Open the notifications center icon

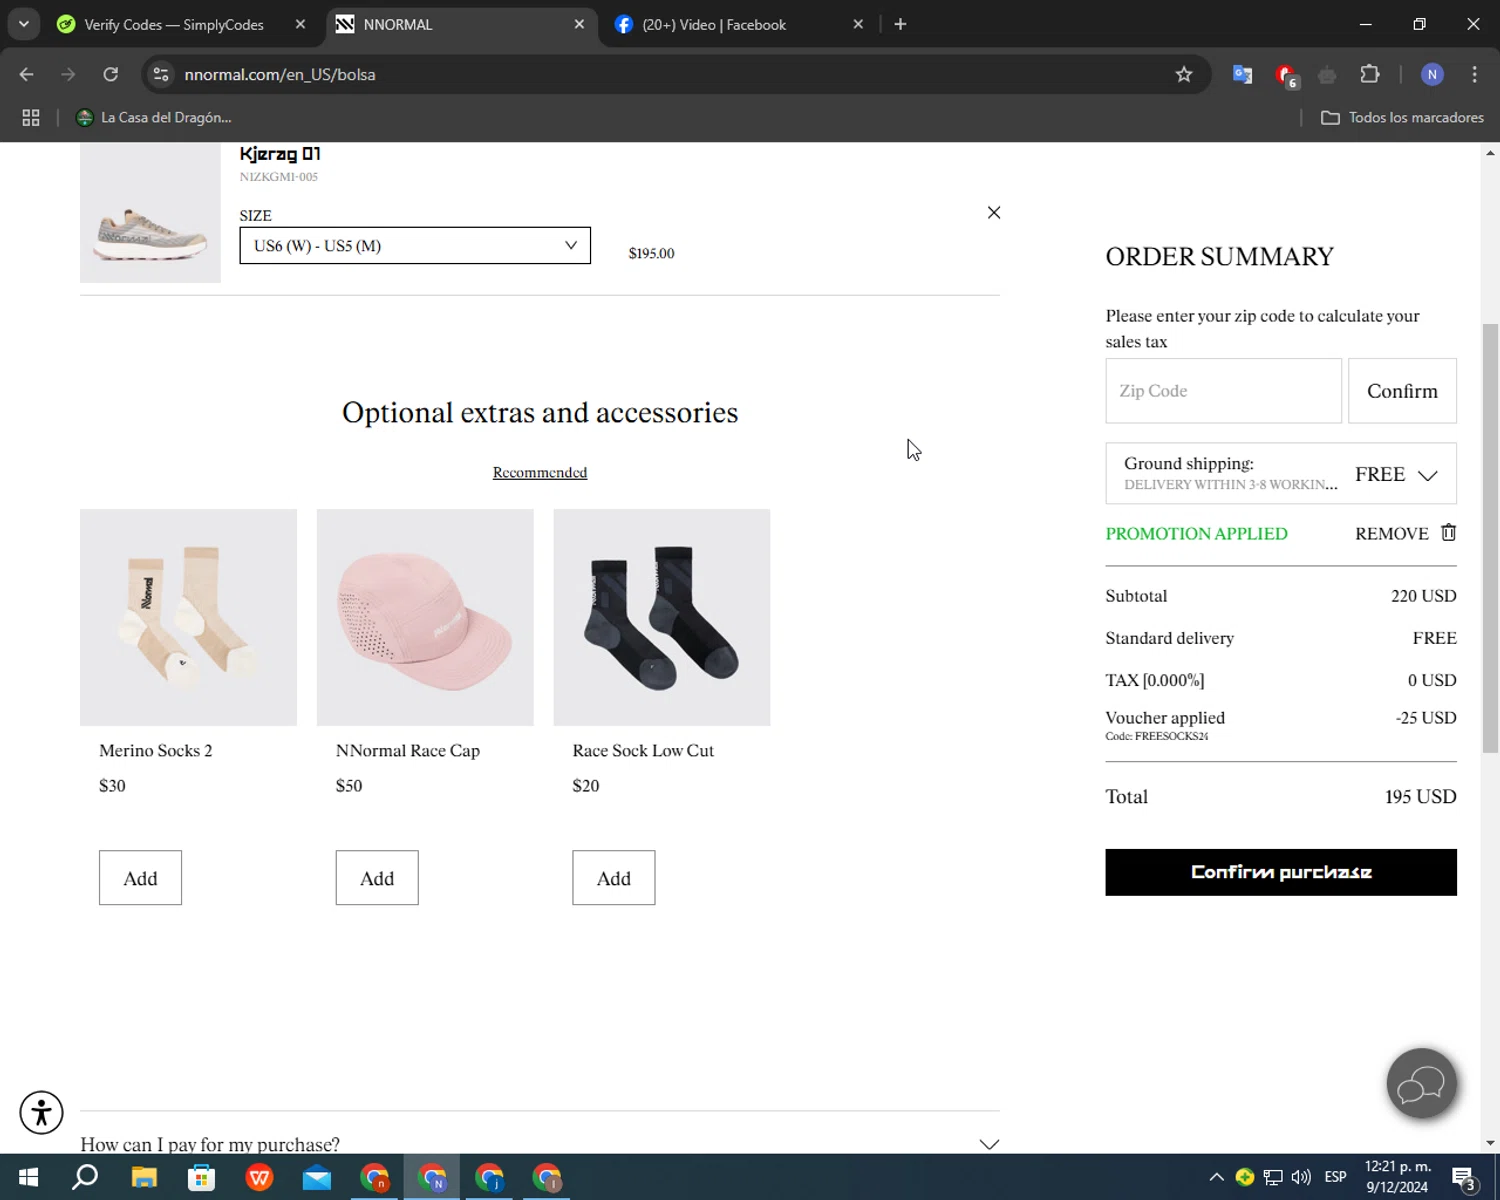coord(1464,1178)
